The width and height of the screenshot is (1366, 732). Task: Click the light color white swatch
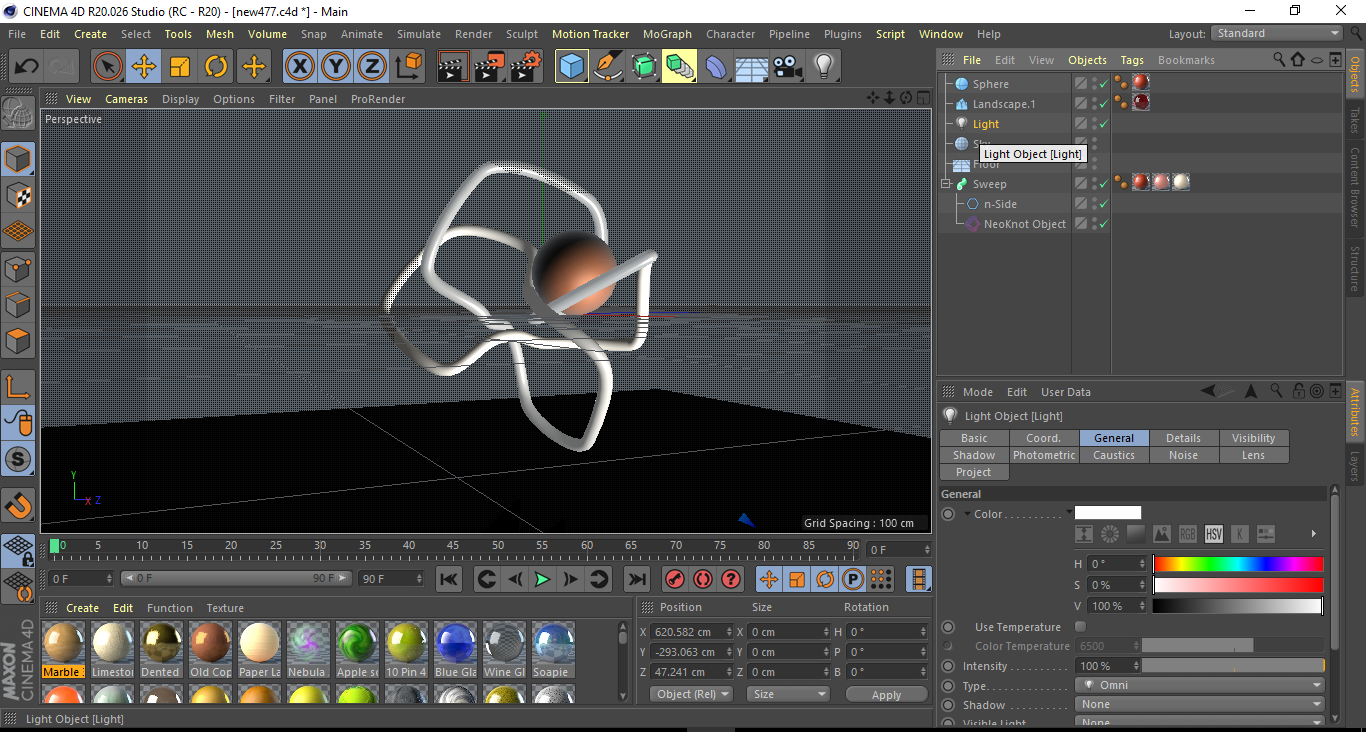pyautogui.click(x=1108, y=513)
